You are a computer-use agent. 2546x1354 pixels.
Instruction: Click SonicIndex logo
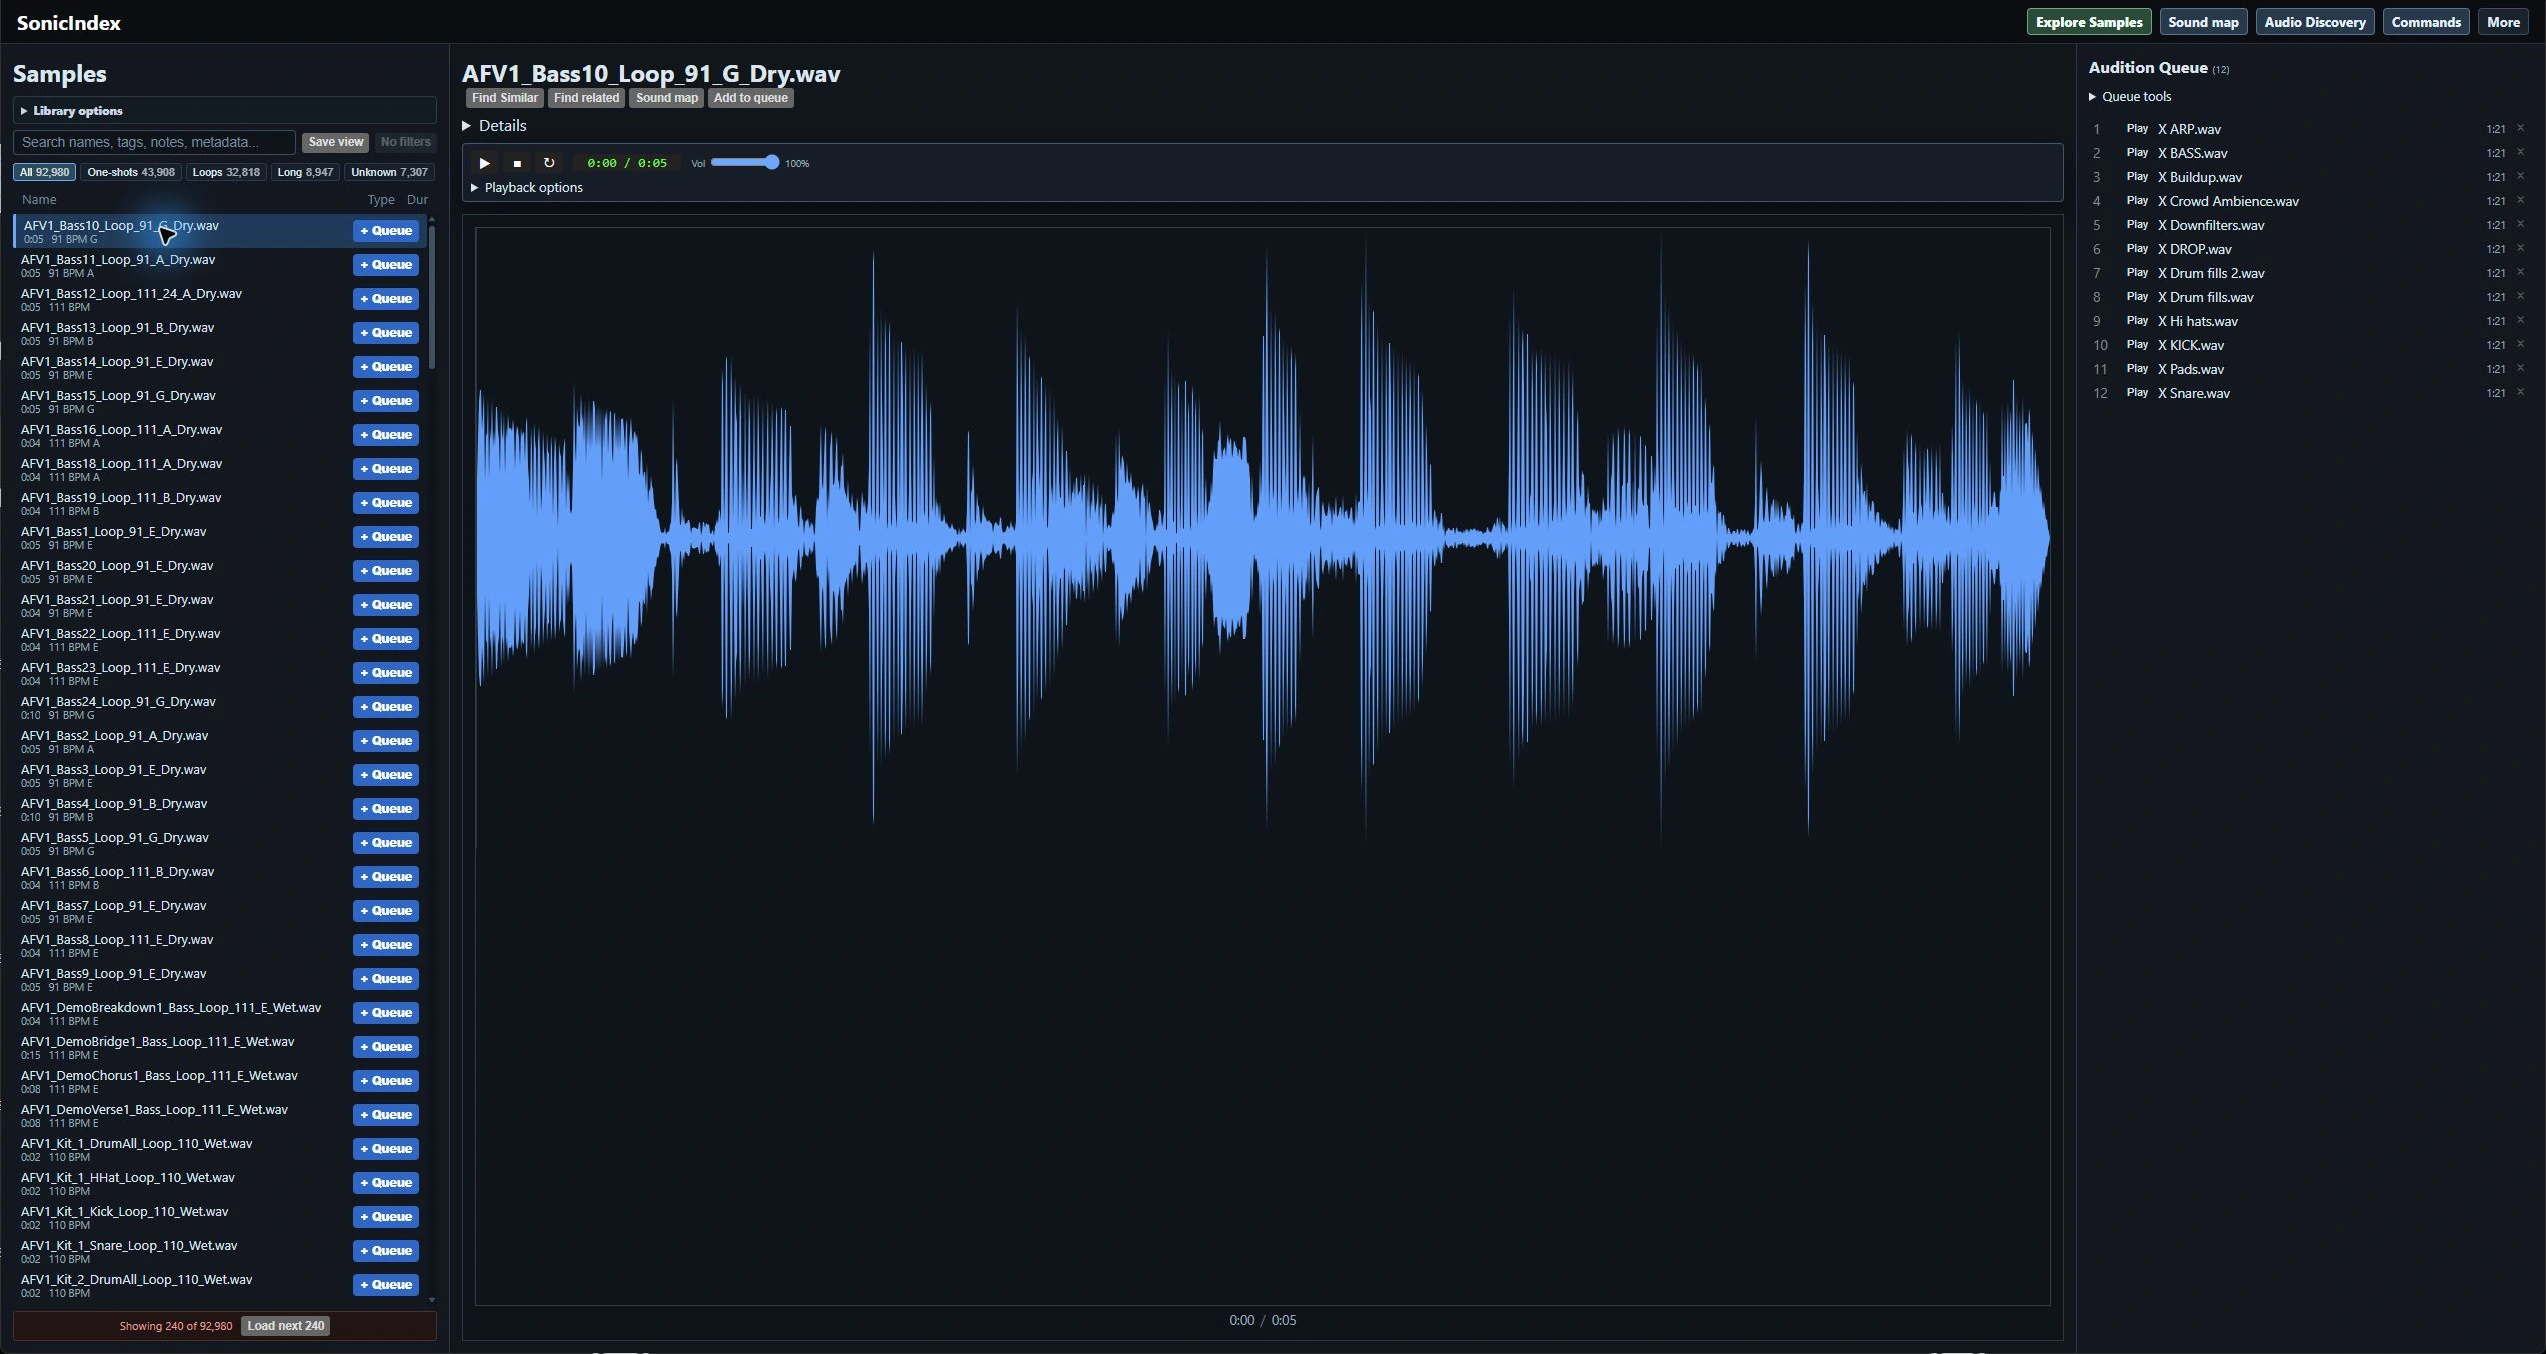(68, 23)
